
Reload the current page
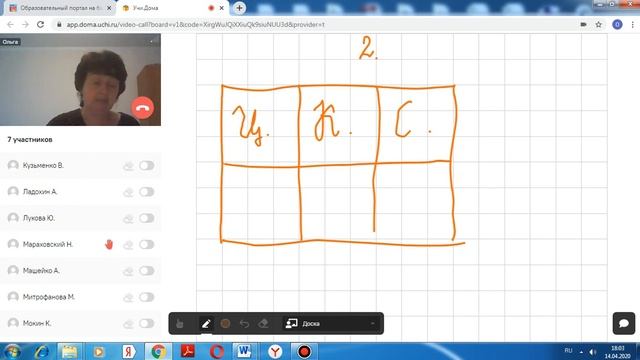(40, 24)
